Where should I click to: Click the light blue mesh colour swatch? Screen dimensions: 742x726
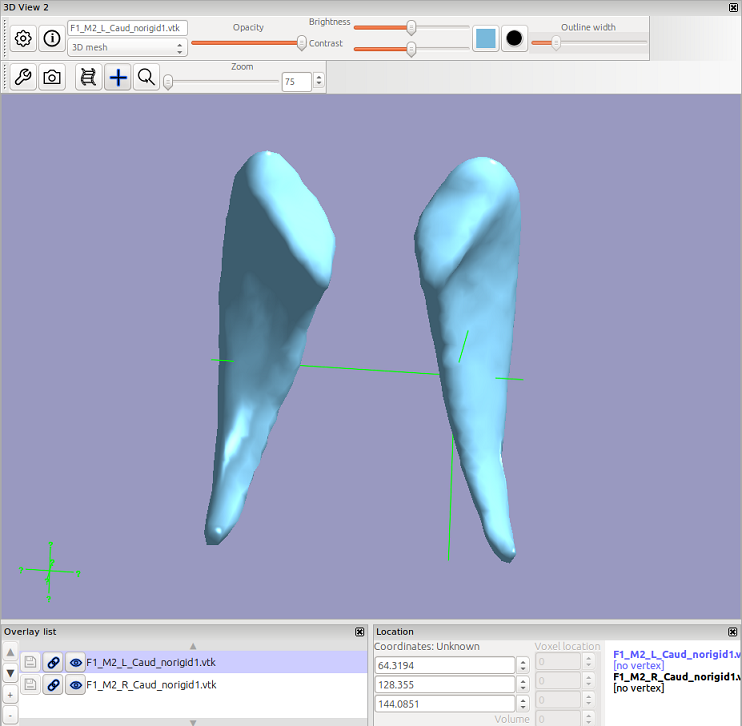[485, 38]
